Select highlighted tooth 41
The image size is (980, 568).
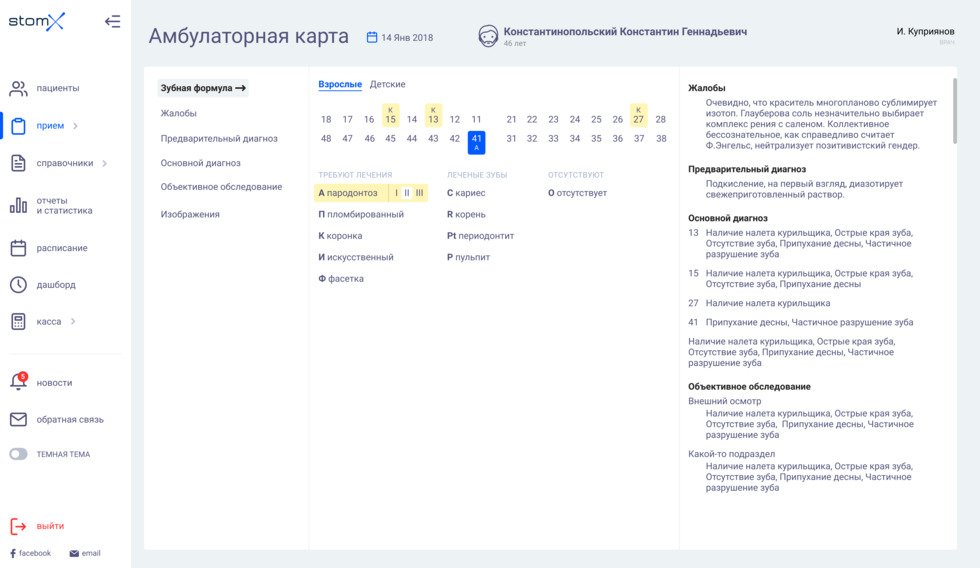click(476, 142)
